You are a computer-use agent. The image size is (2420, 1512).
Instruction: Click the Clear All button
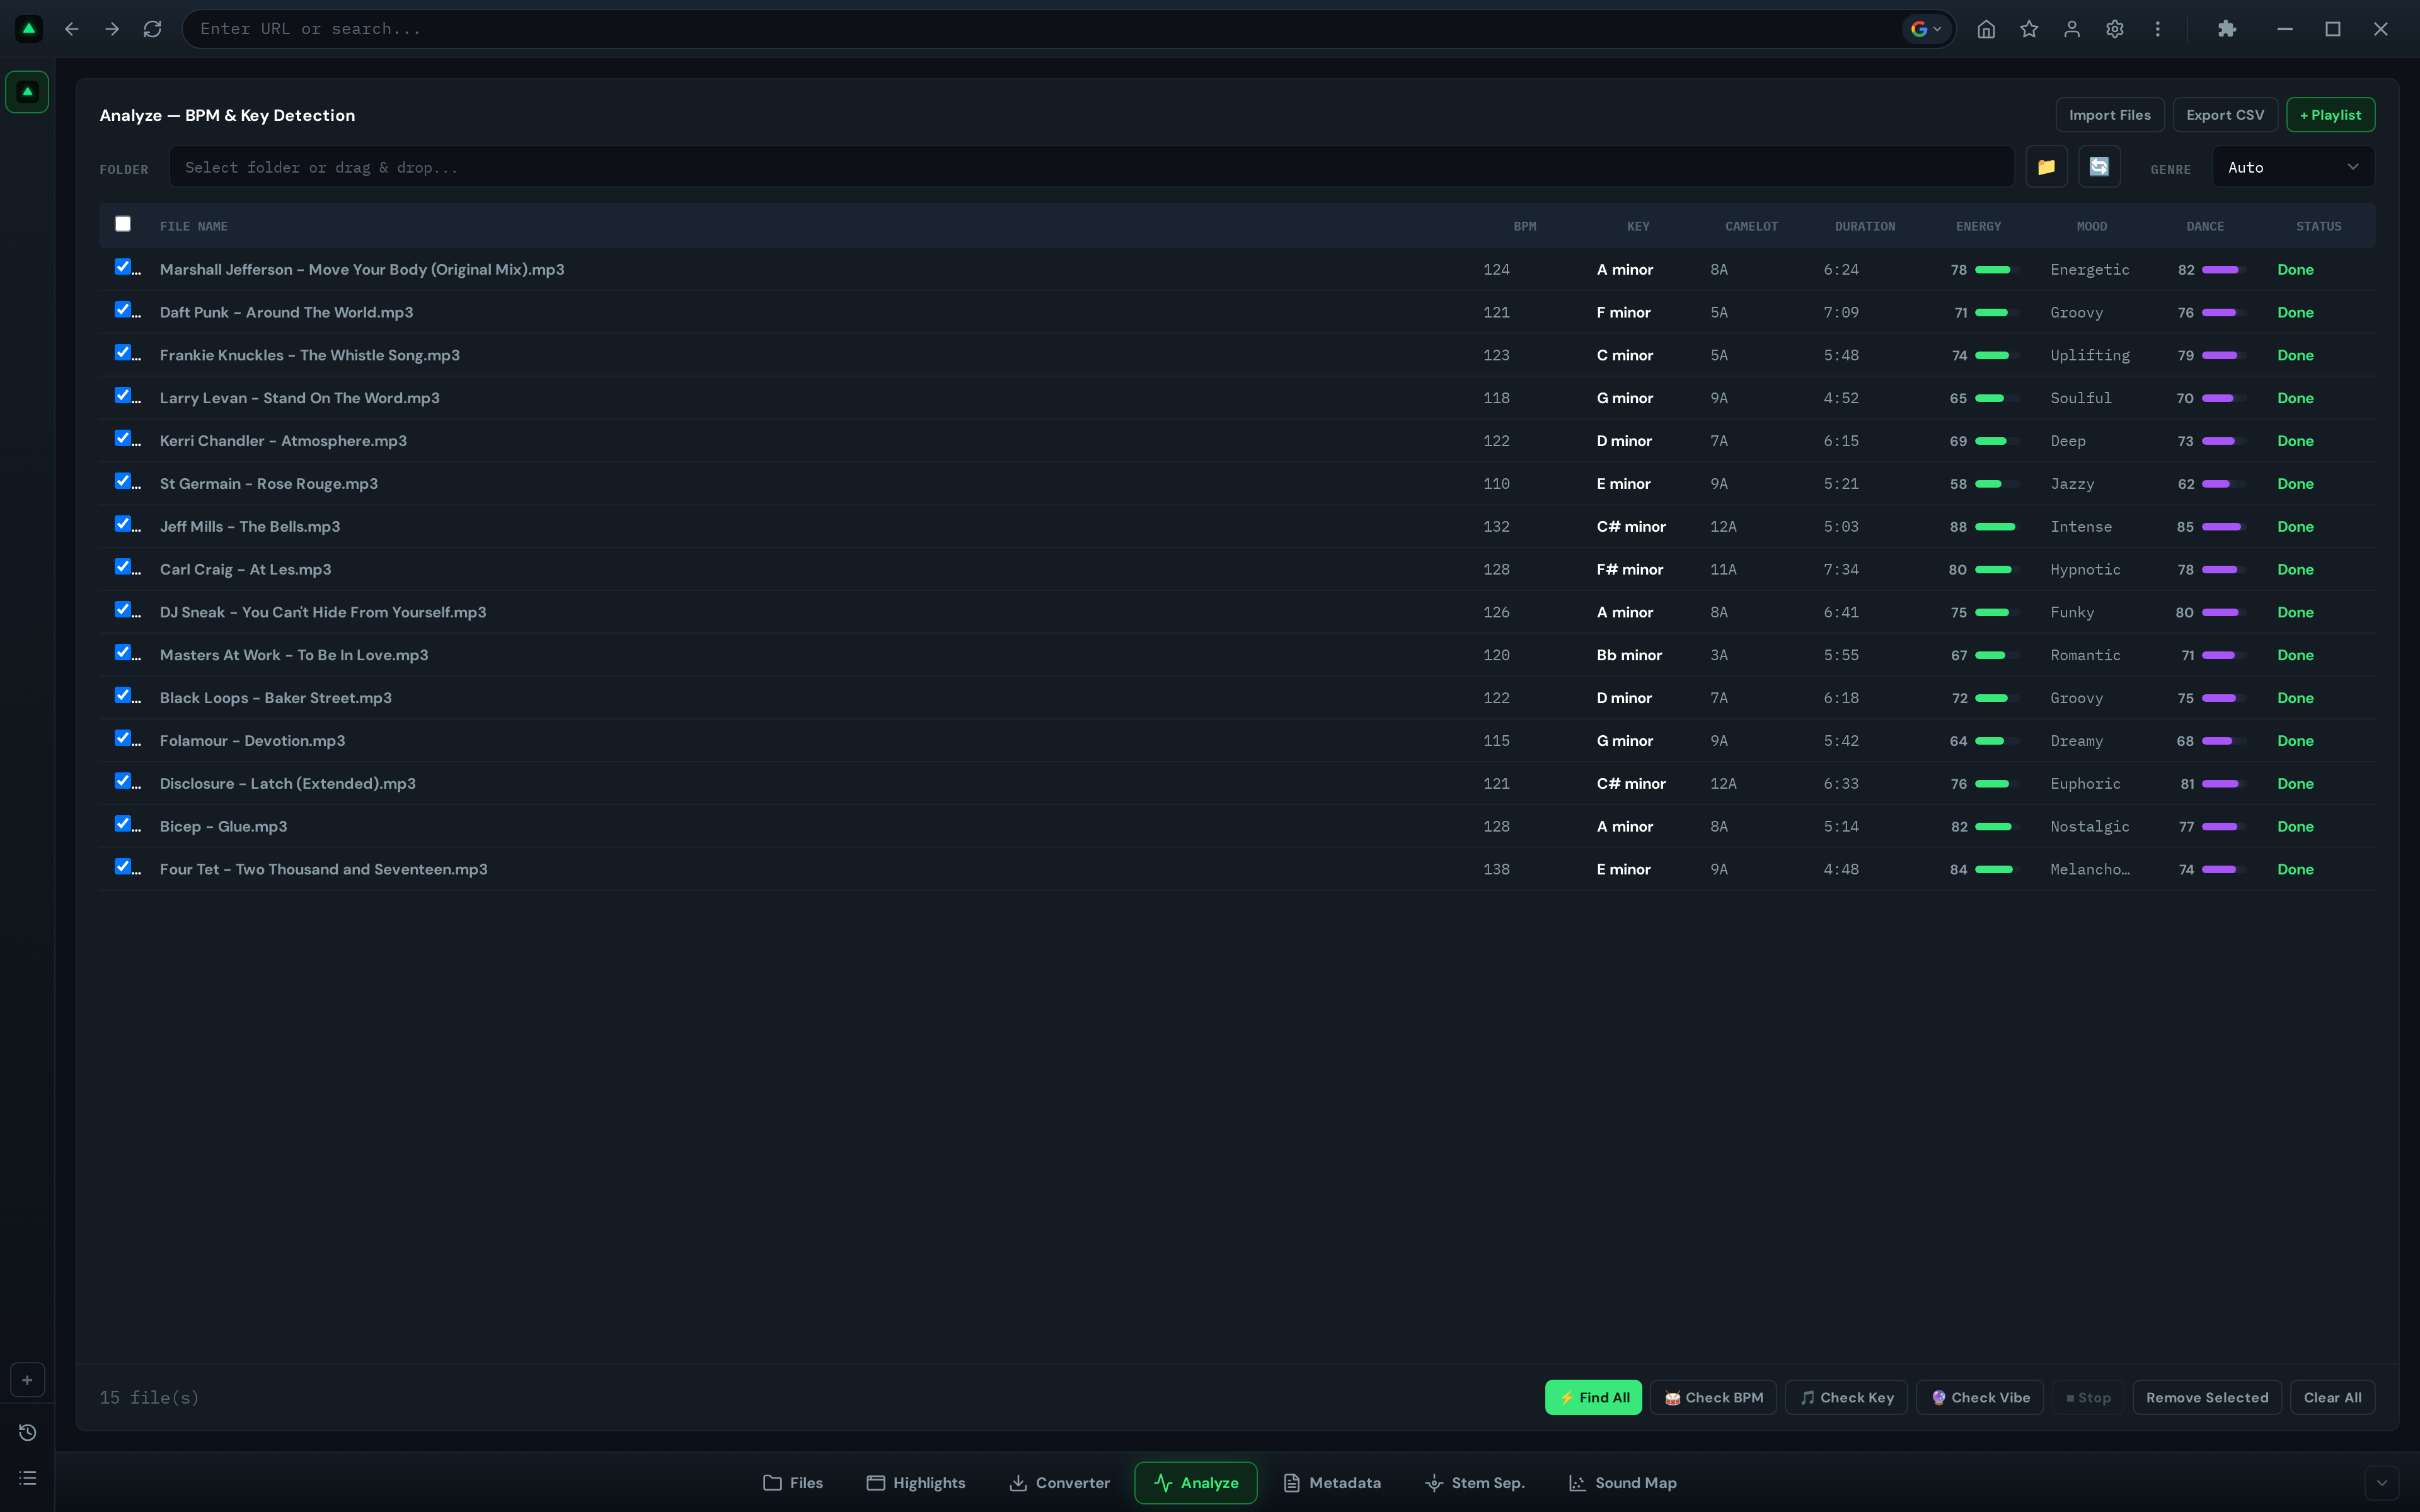click(x=2333, y=1398)
